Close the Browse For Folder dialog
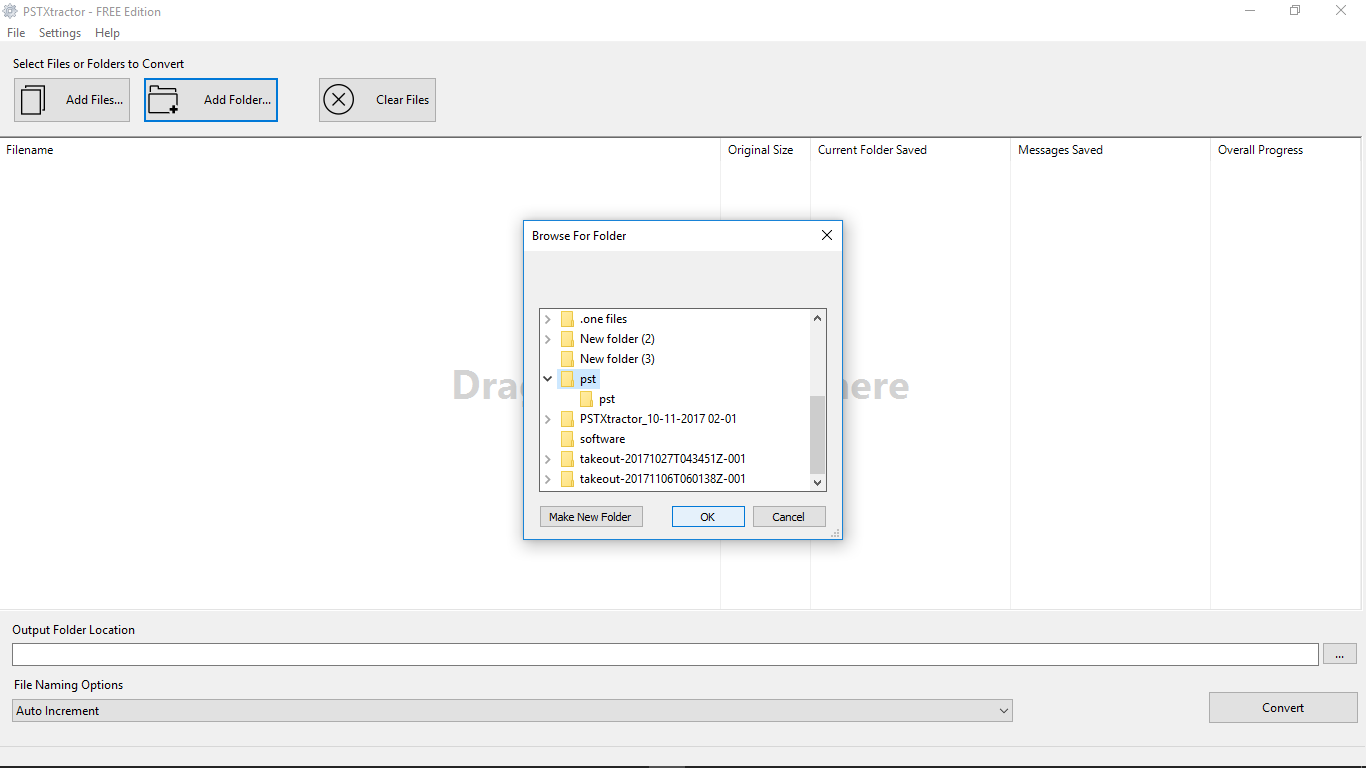This screenshot has width=1366, height=768. [x=827, y=236]
